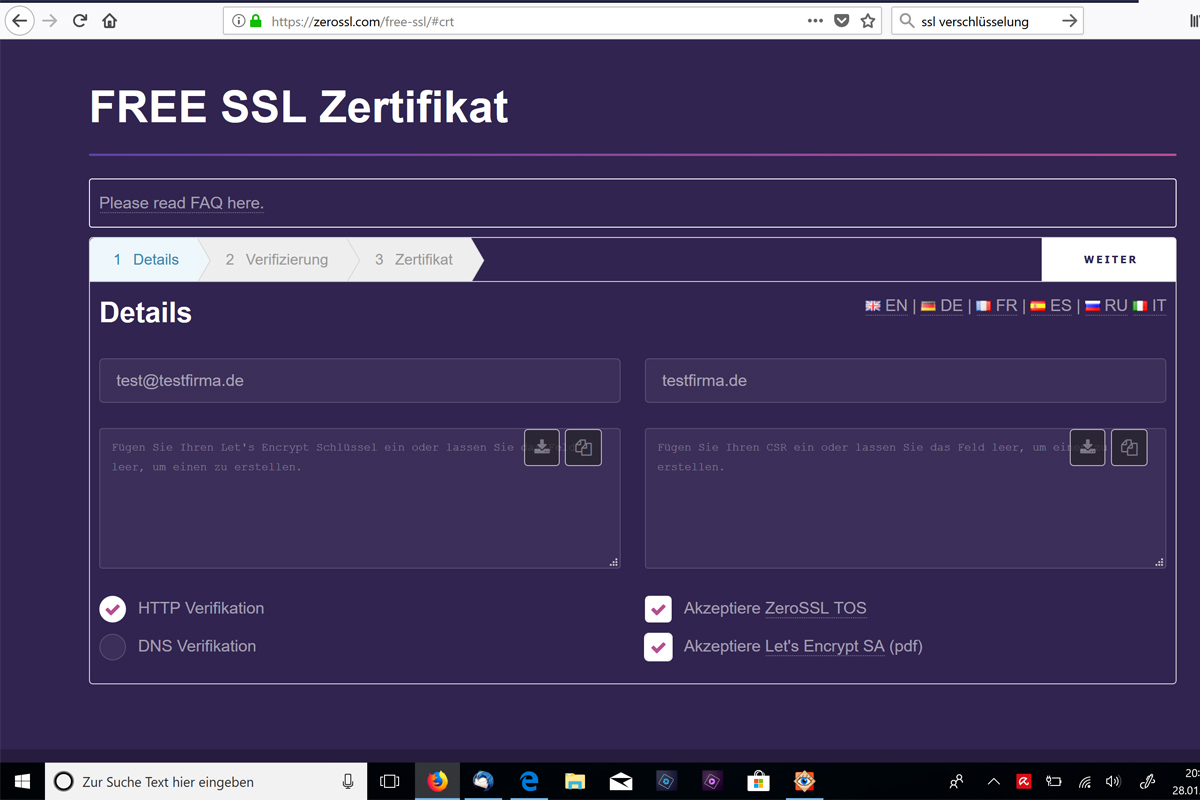Viewport: 1200px width, 800px height.
Task: Switch to the Verifizierung step tab
Action: point(276,260)
